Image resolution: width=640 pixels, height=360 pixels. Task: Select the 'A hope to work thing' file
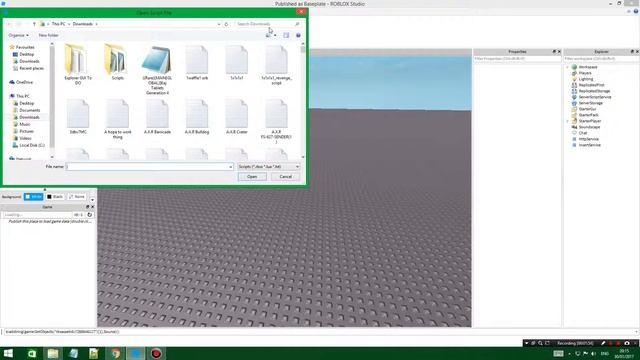pyautogui.click(x=118, y=119)
